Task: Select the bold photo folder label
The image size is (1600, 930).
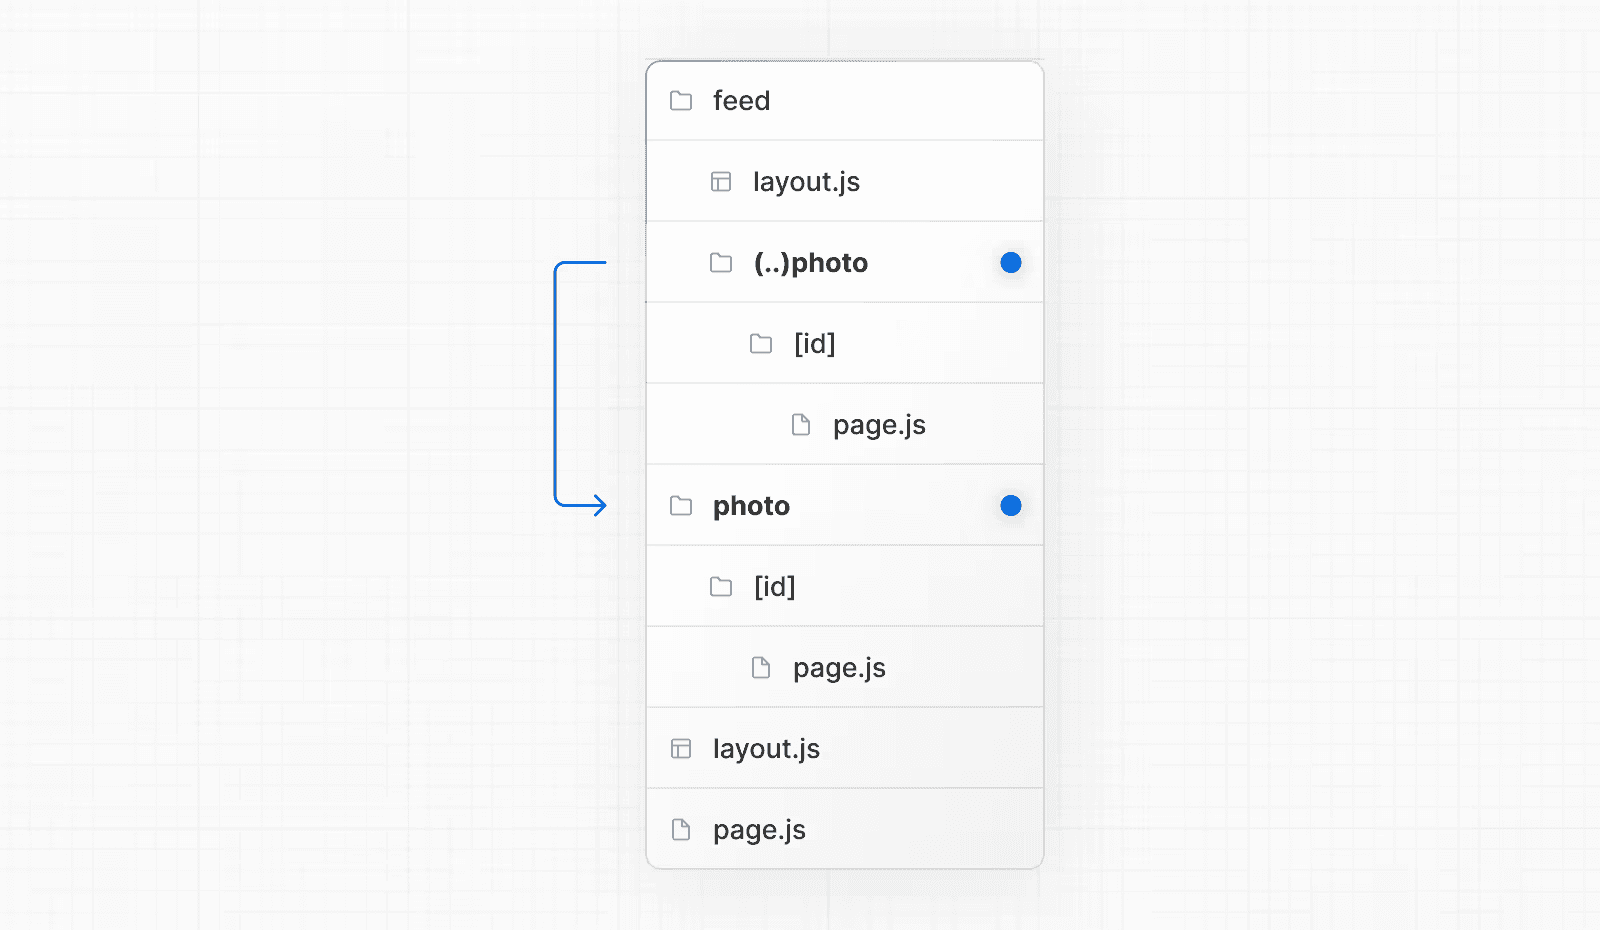Action: 751,506
